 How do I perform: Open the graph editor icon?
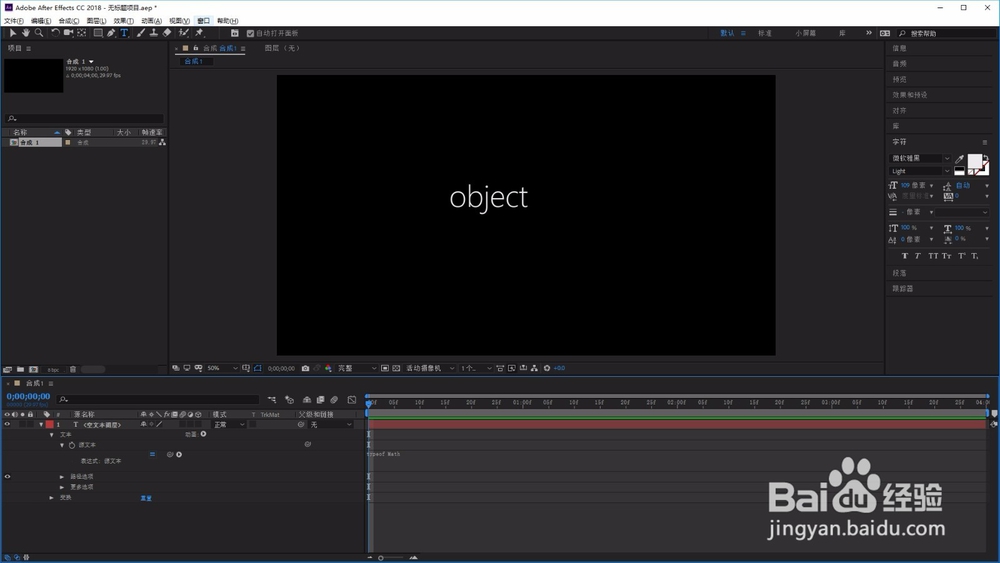[x=352, y=399]
